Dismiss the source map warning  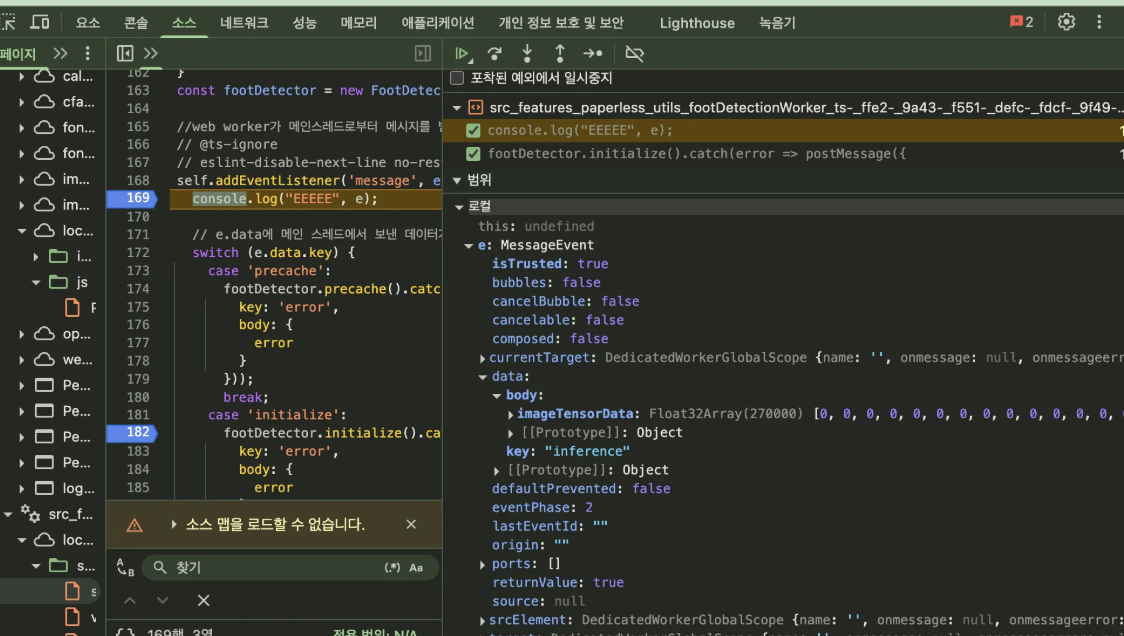[x=411, y=524]
